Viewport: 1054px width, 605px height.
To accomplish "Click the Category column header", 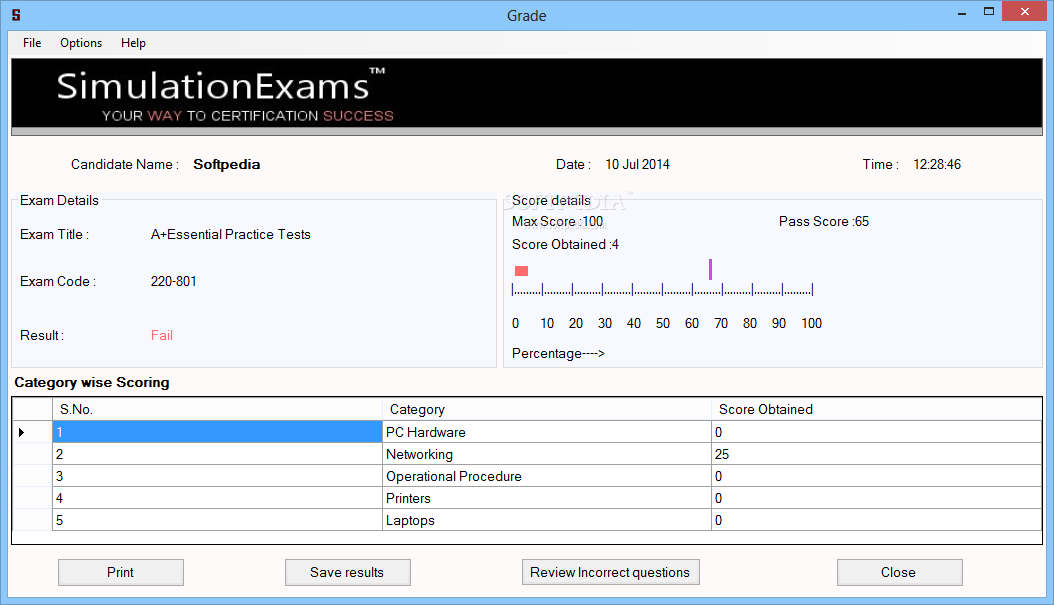I will (x=546, y=409).
